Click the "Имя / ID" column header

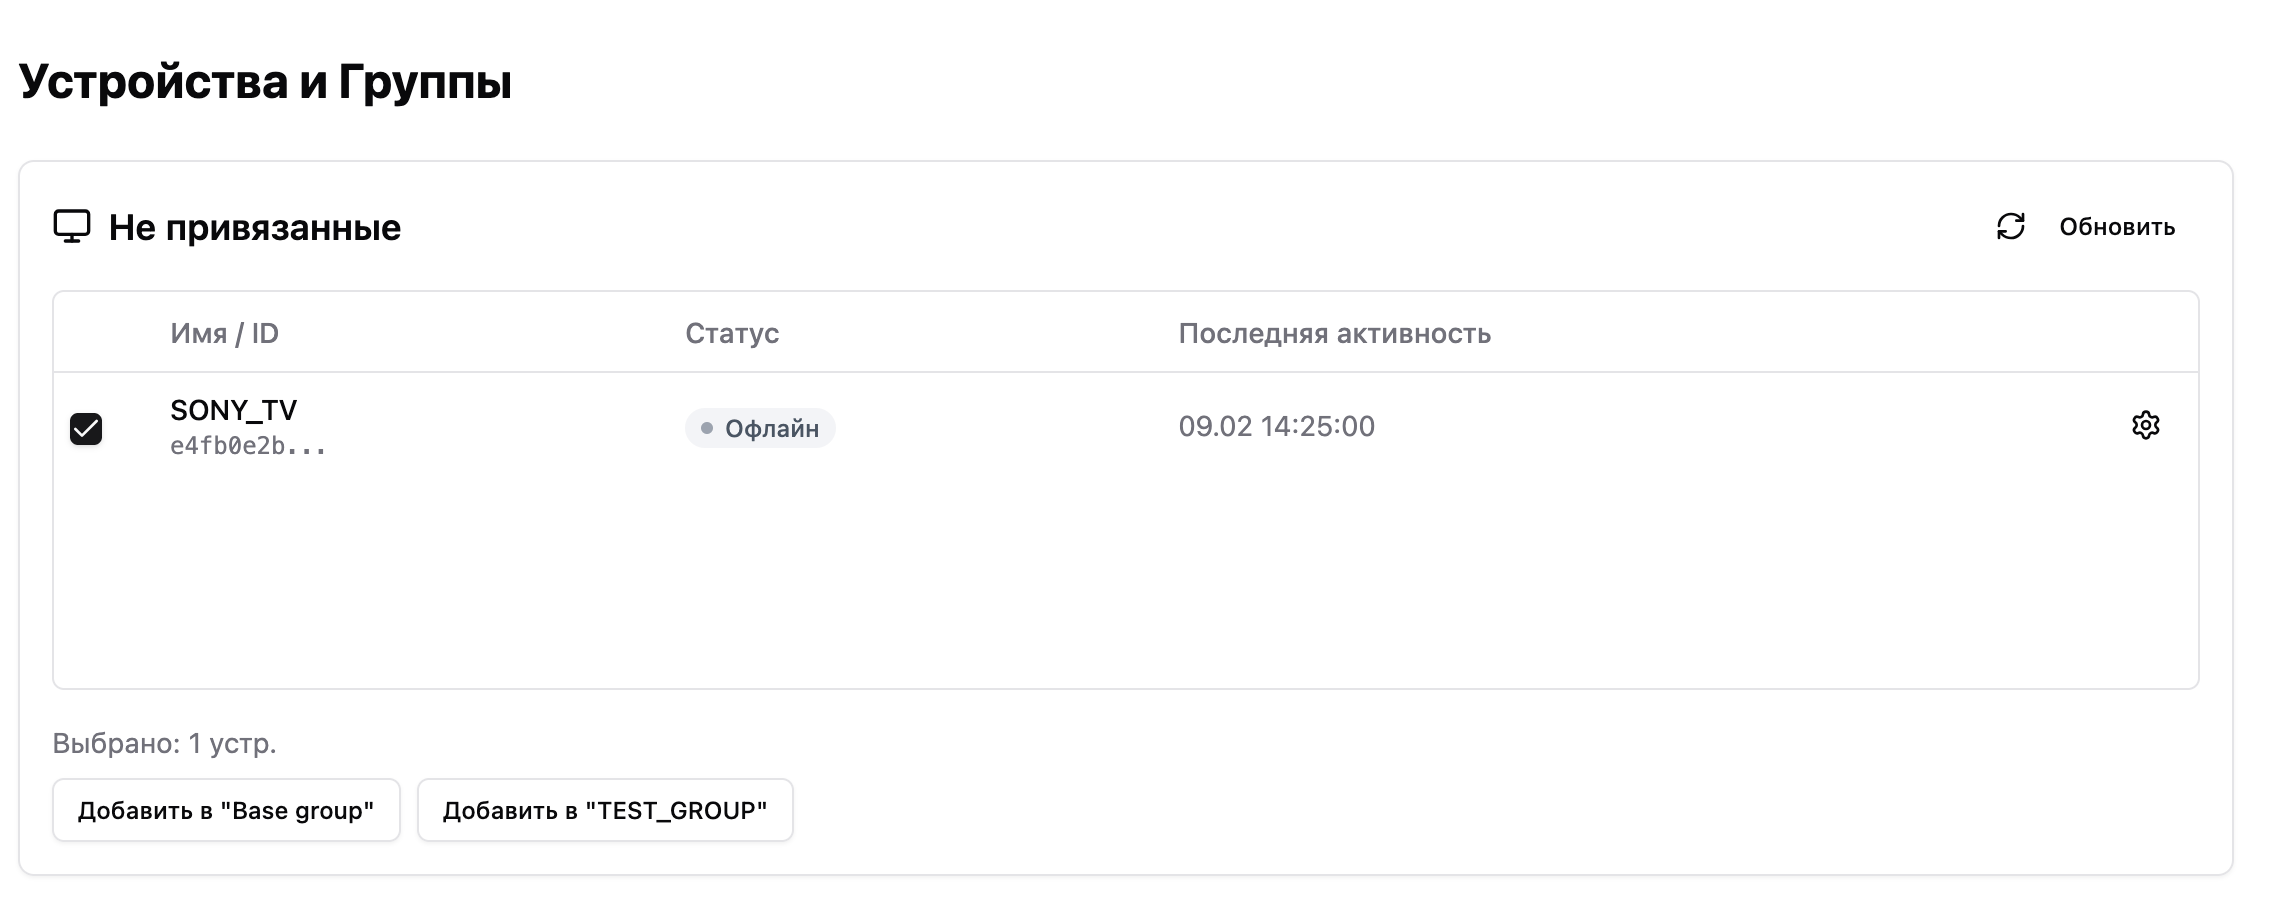click(224, 333)
